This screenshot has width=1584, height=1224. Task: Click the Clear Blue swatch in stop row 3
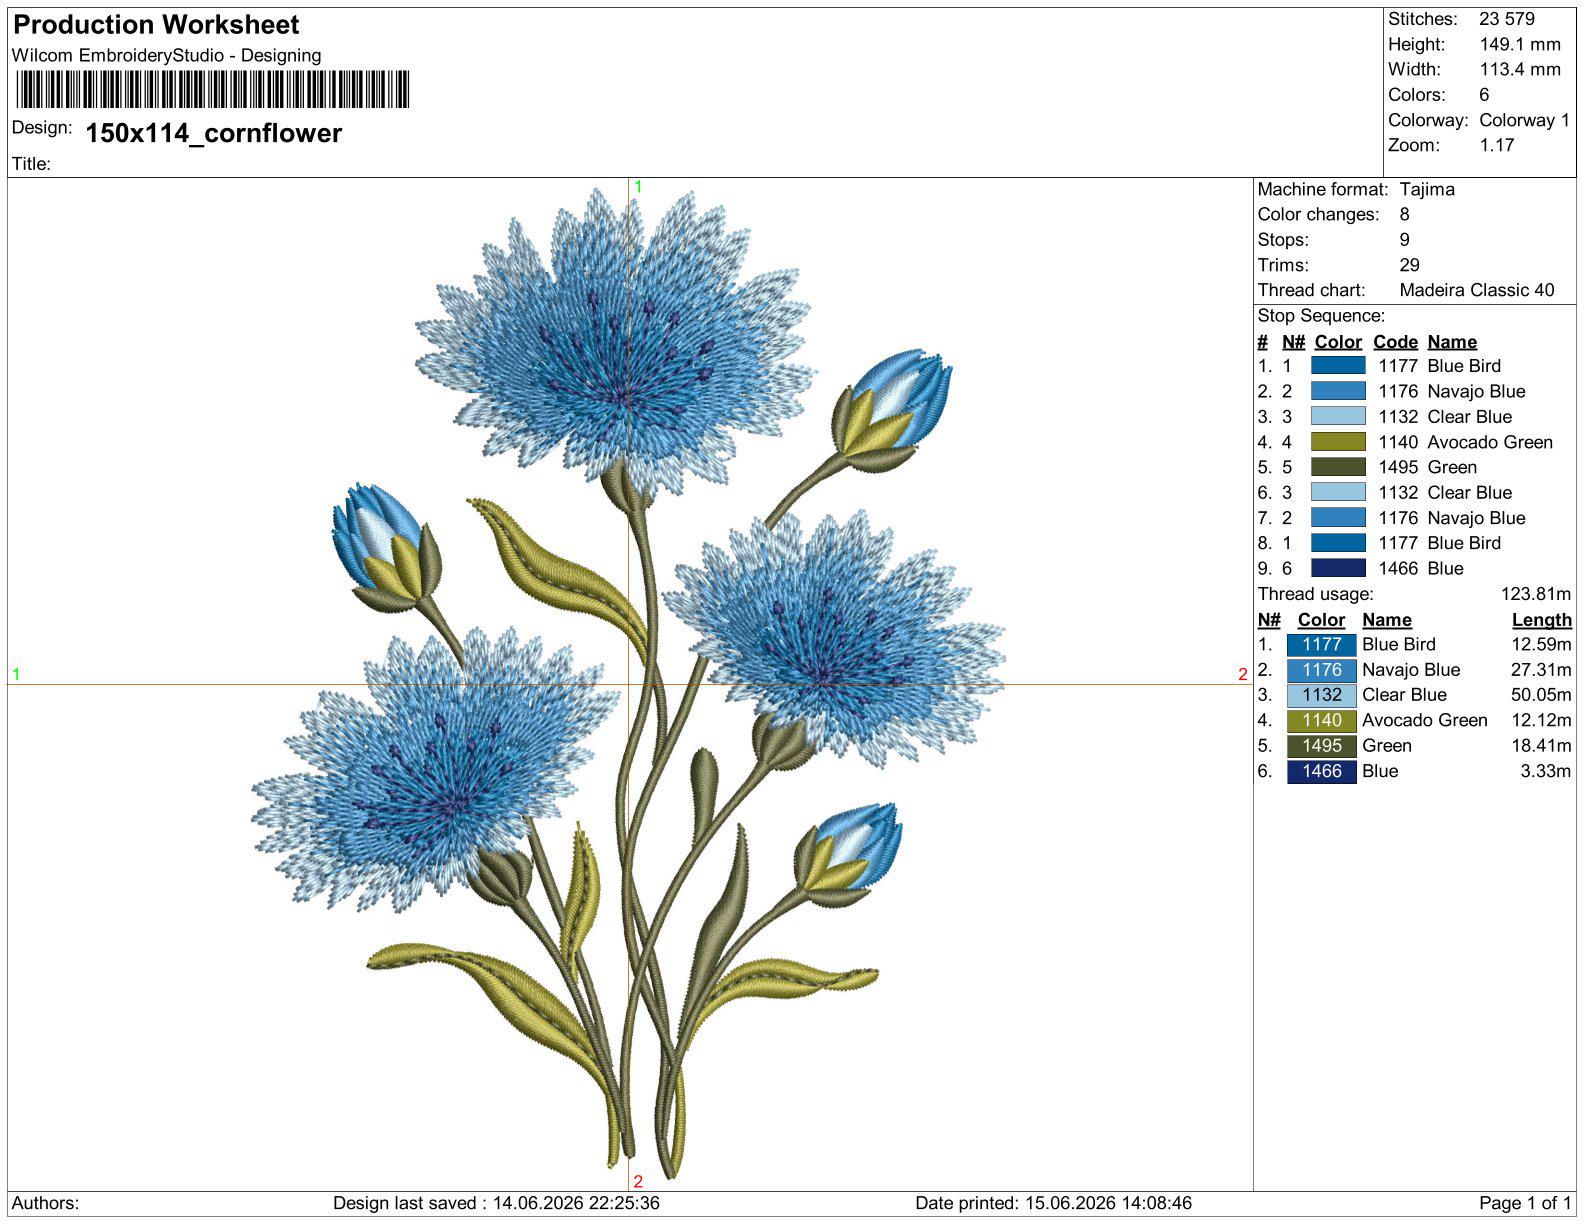1338,417
